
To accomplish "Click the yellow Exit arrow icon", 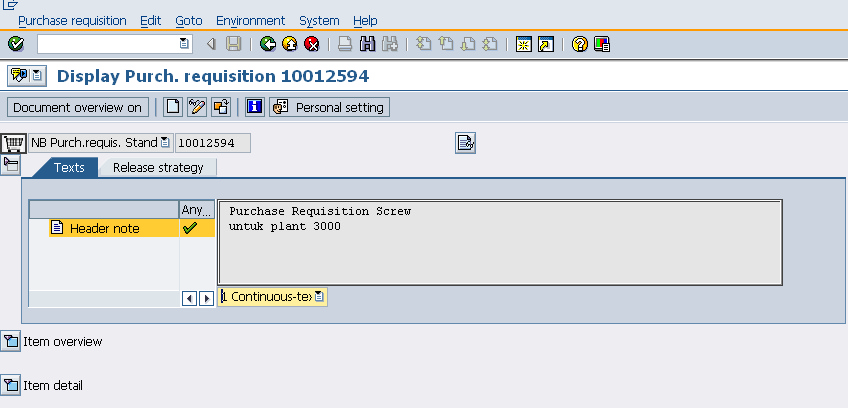I will tap(289, 44).
